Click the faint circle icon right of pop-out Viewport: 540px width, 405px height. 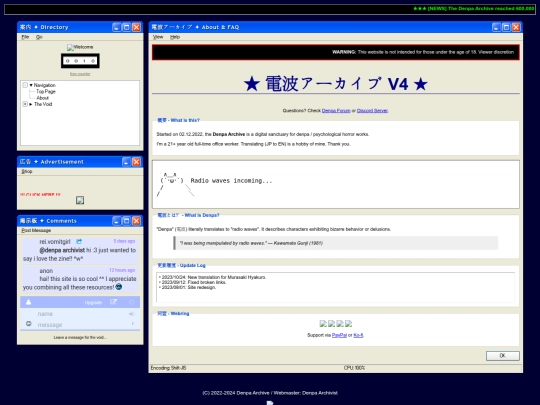tap(132, 302)
